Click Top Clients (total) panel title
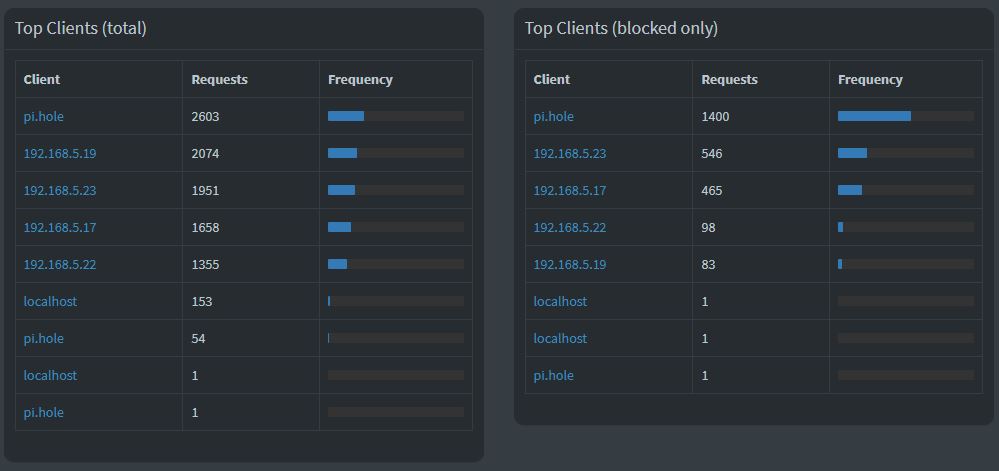Screen dimensions: 999x471 click(81, 29)
